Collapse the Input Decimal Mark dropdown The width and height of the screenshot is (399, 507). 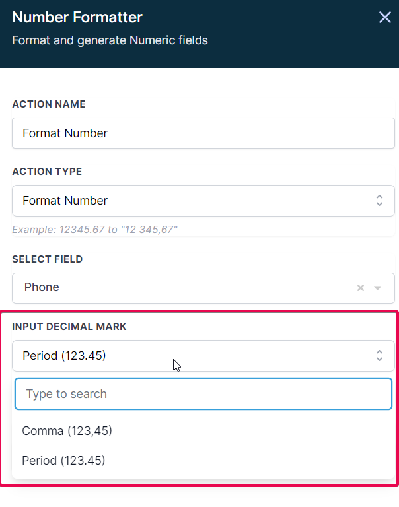pyautogui.click(x=203, y=356)
